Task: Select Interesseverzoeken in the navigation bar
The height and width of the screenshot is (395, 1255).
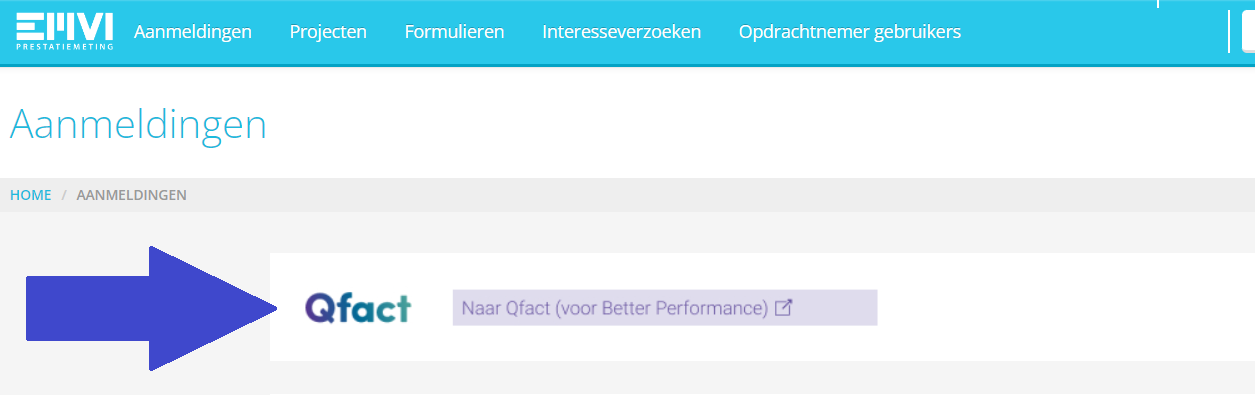Action: [621, 32]
